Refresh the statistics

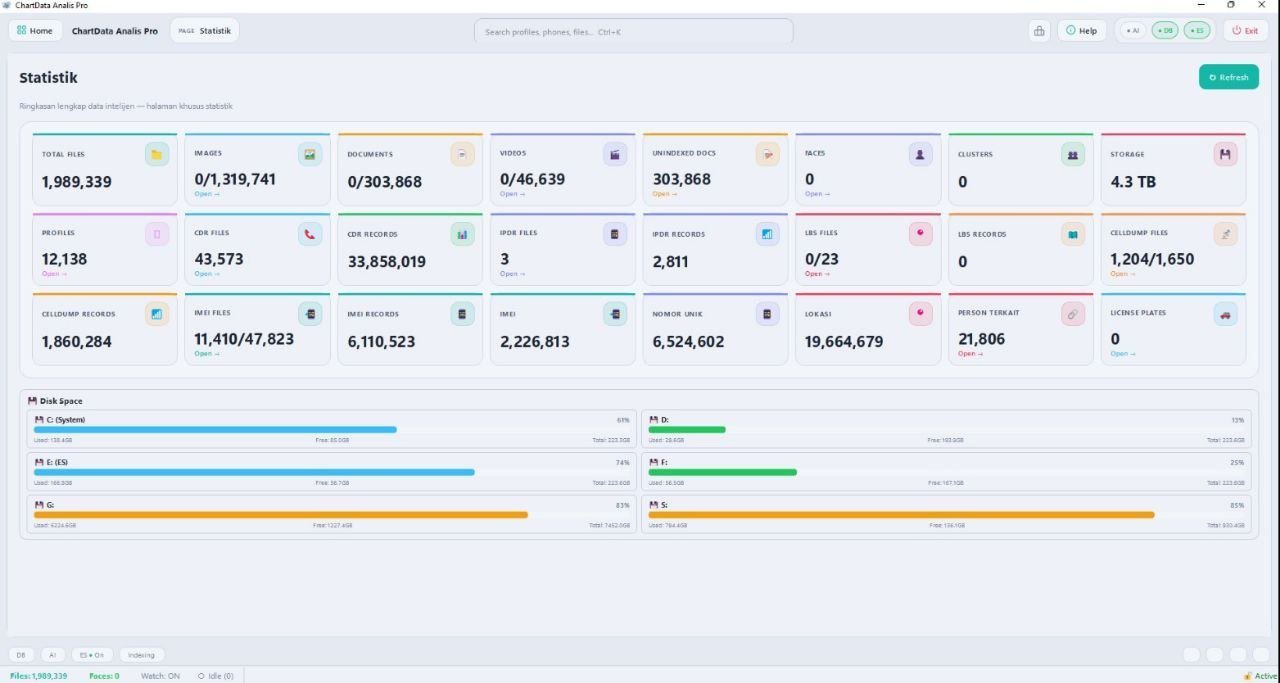(1229, 77)
